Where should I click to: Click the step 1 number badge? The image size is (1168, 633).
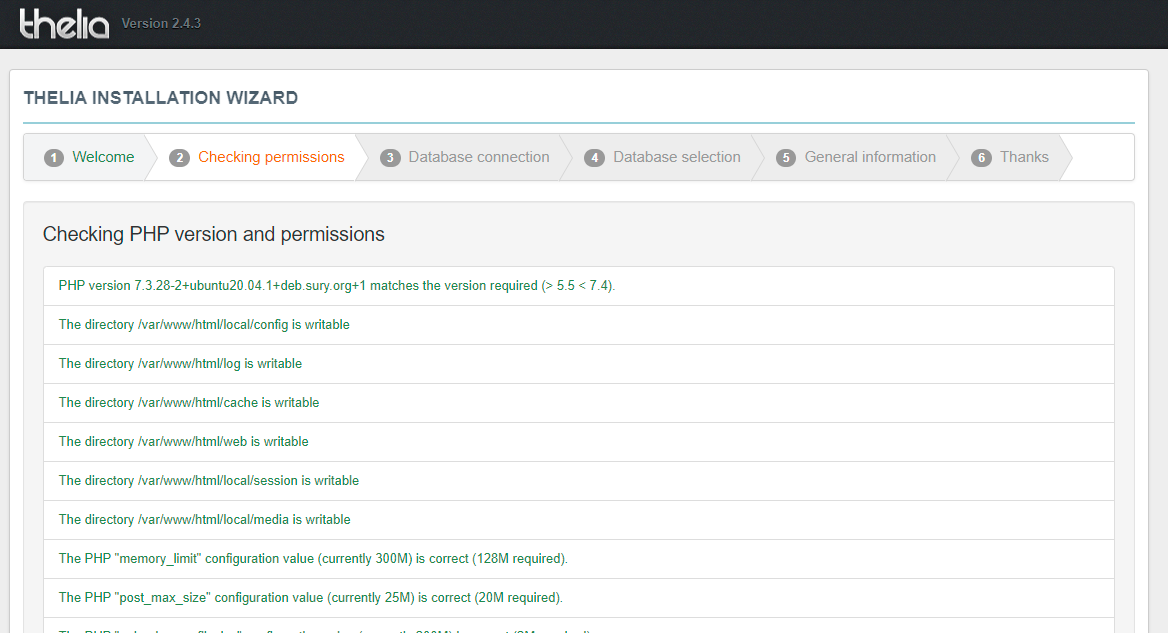pos(54,158)
